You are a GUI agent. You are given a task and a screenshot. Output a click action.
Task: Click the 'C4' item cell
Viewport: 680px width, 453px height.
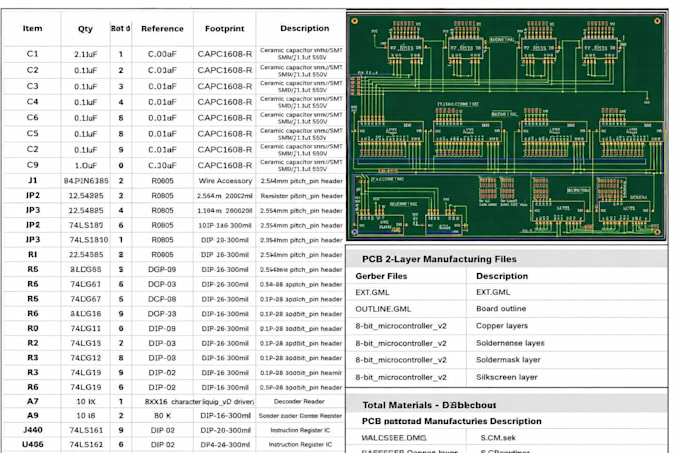33,101
